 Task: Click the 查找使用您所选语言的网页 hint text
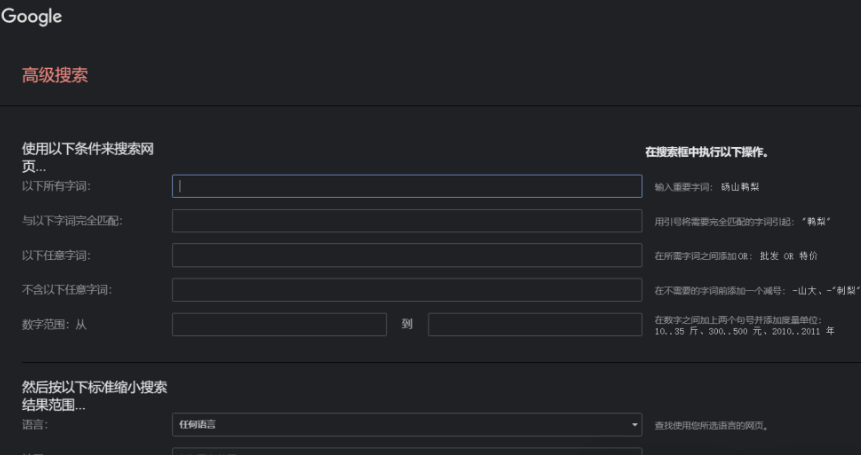[711, 426]
